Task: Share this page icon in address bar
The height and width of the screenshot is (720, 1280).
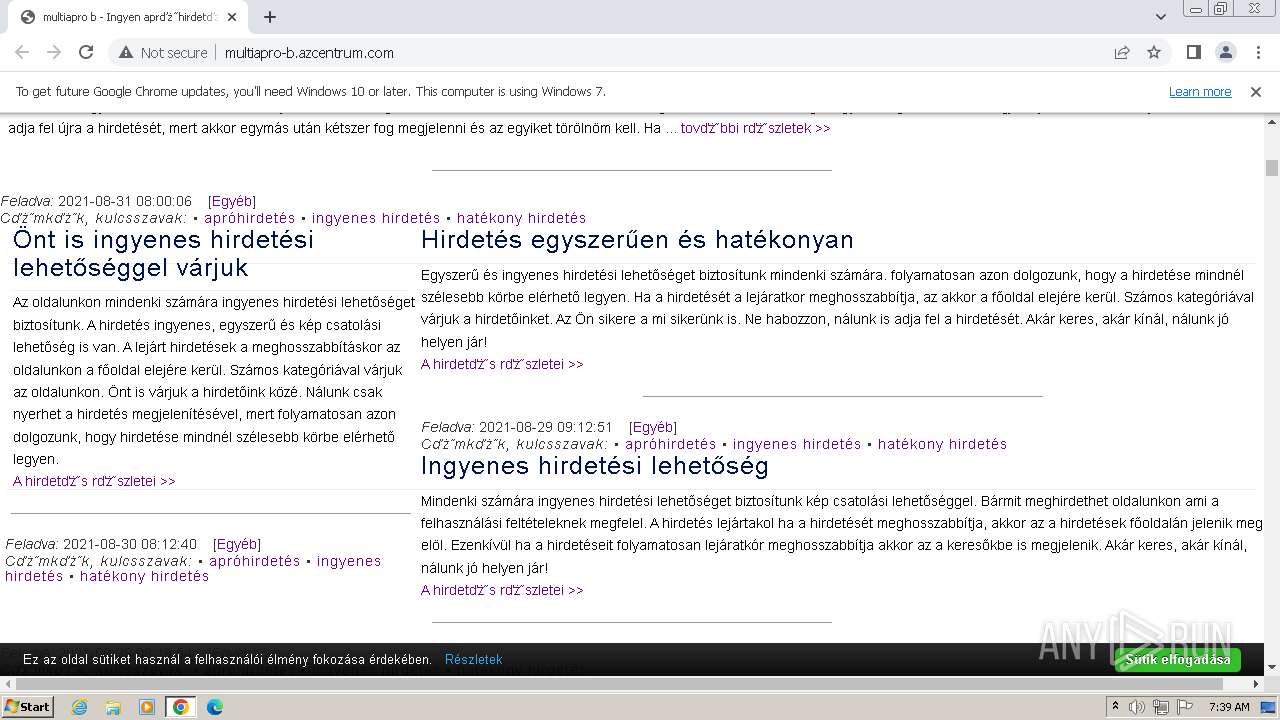Action: (1122, 53)
